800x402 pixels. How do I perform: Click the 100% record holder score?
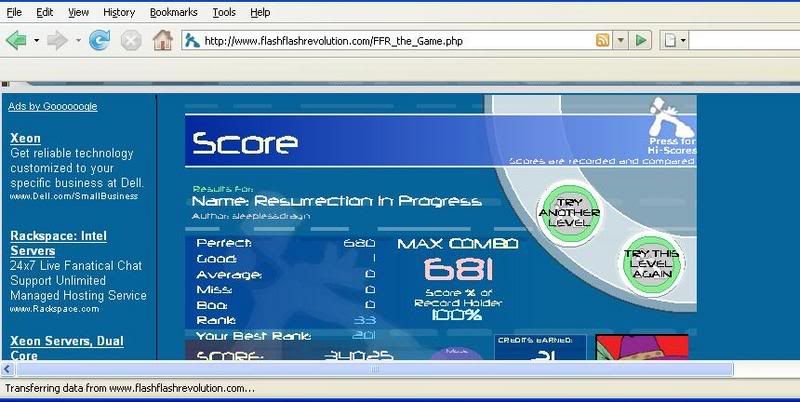tap(457, 315)
